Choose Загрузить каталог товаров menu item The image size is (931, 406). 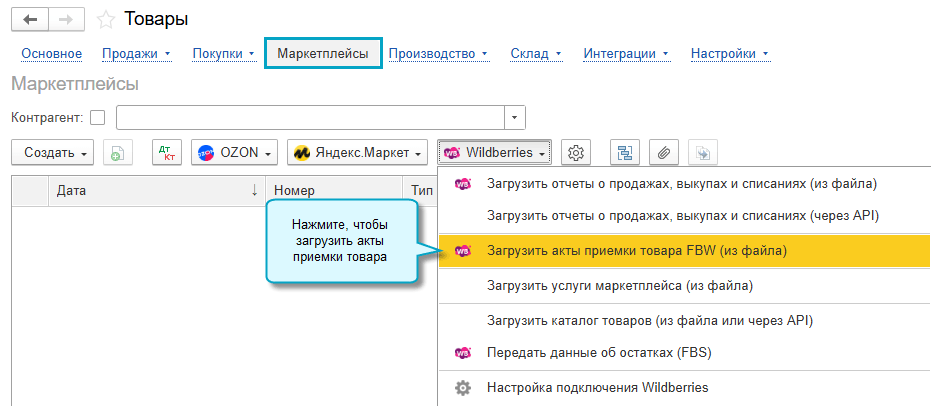tap(684, 321)
